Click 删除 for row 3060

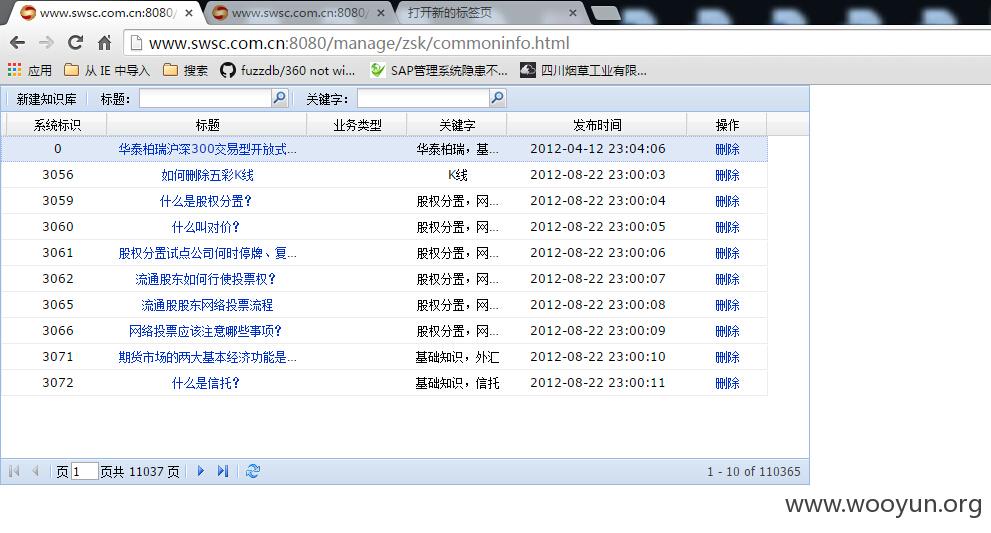coord(727,227)
